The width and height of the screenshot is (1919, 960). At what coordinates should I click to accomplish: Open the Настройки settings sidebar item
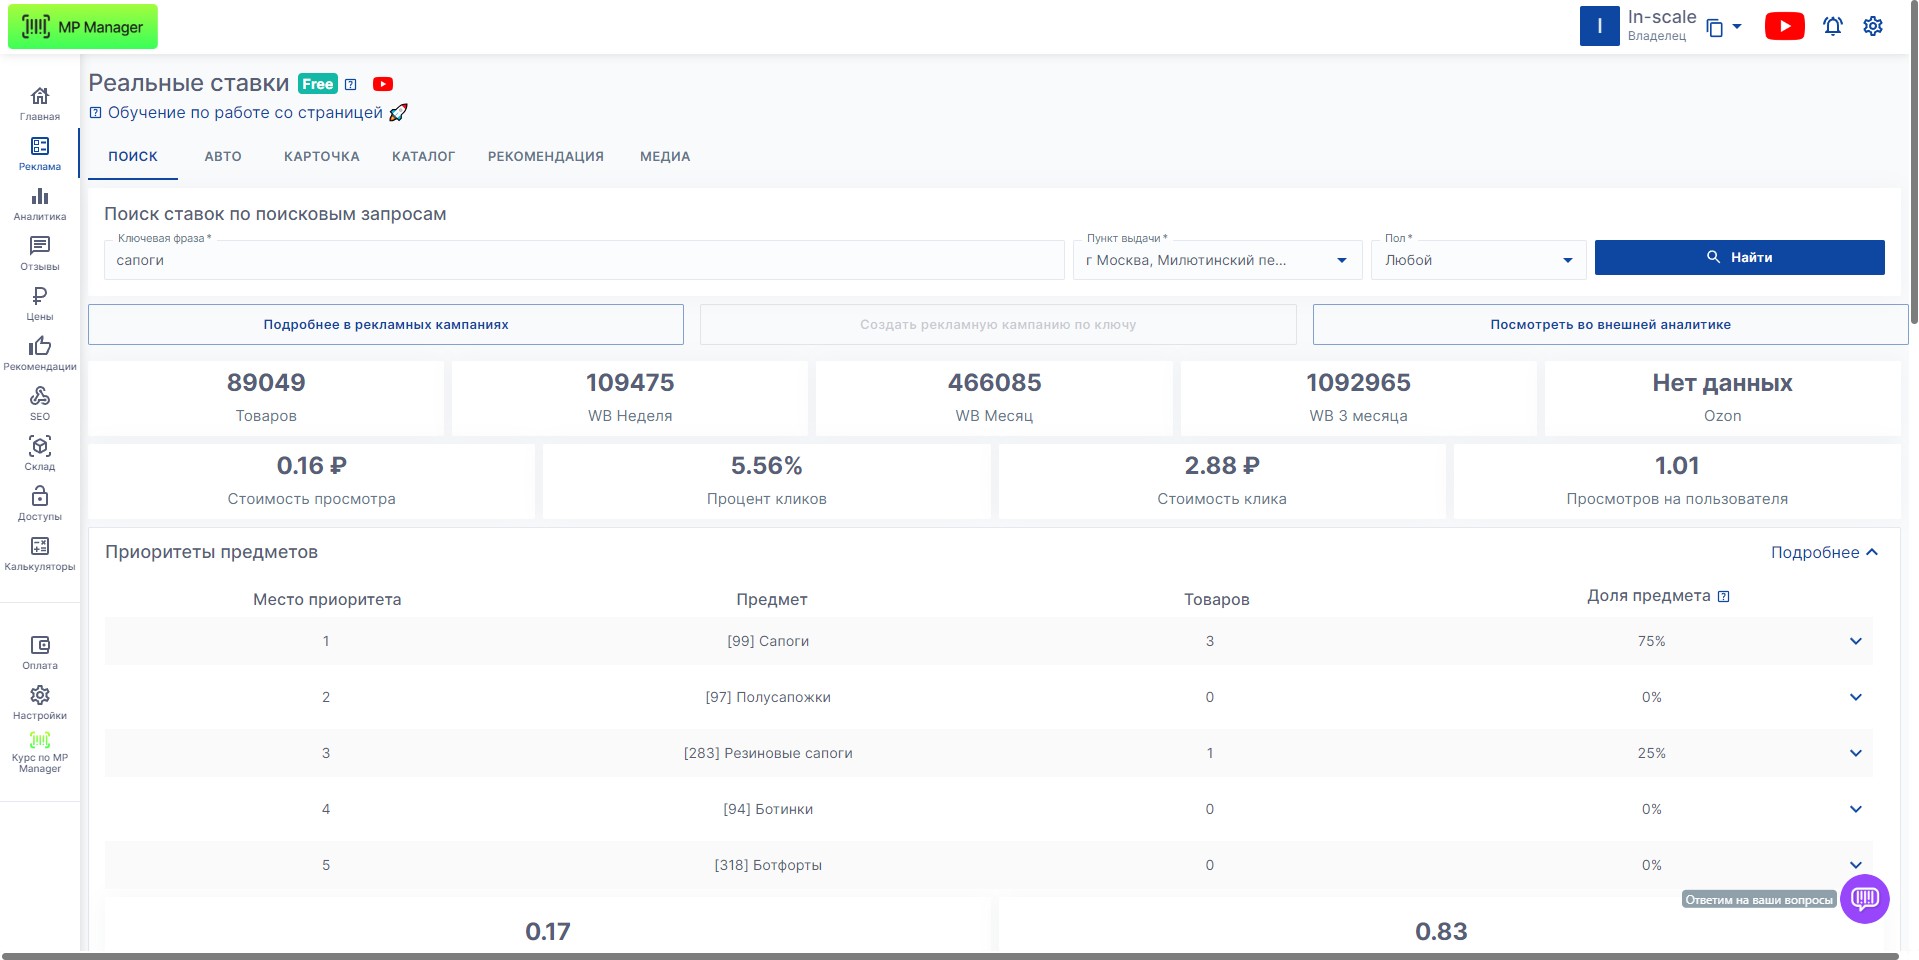(40, 702)
